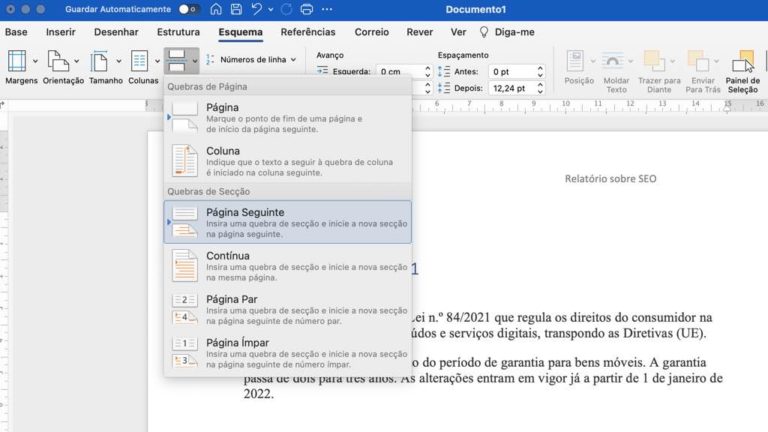This screenshot has width=768, height=432.
Task: Click the tab stop selector at ruler corner
Action: tap(3, 104)
